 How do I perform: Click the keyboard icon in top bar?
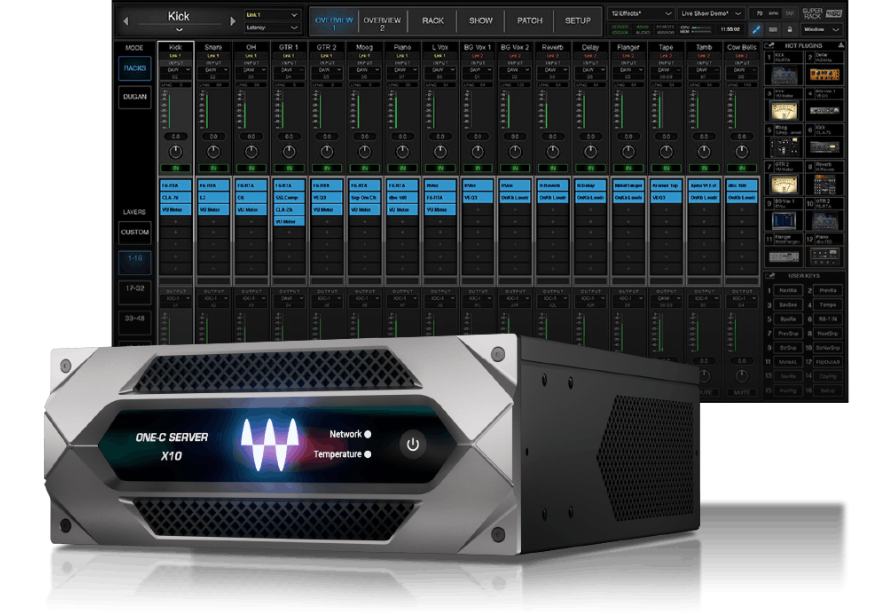click(774, 29)
